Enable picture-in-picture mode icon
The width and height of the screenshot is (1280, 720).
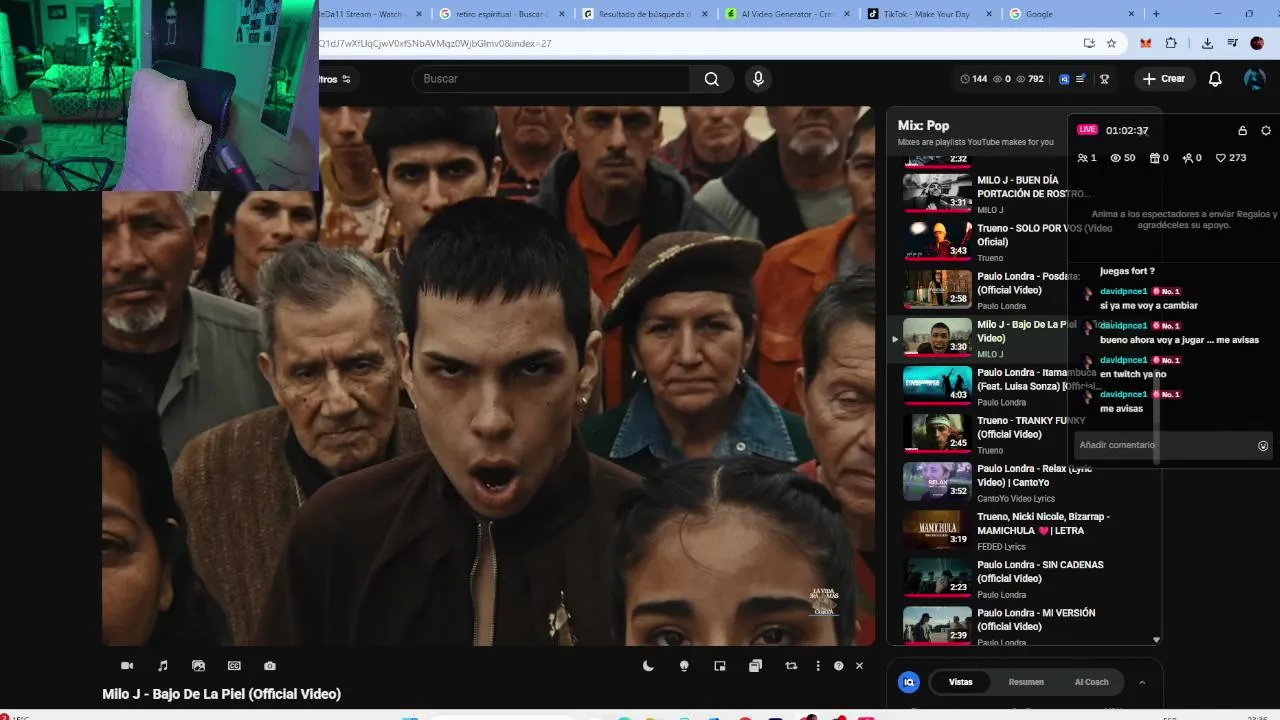point(720,666)
